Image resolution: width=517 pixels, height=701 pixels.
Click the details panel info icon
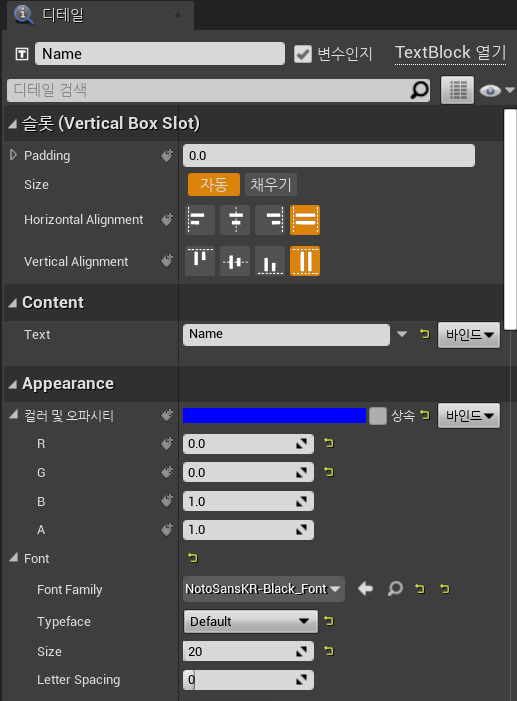coord(23,14)
